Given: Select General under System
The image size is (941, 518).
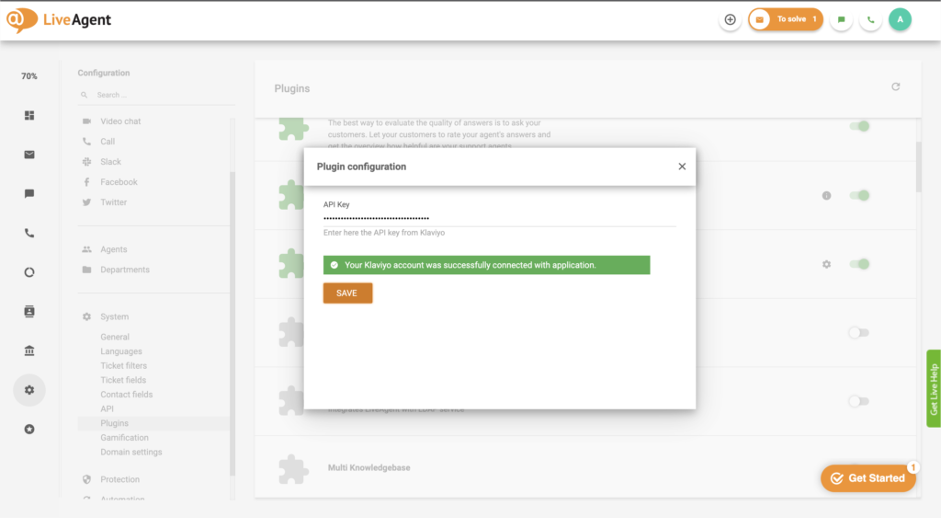Looking at the screenshot, I should point(115,337).
